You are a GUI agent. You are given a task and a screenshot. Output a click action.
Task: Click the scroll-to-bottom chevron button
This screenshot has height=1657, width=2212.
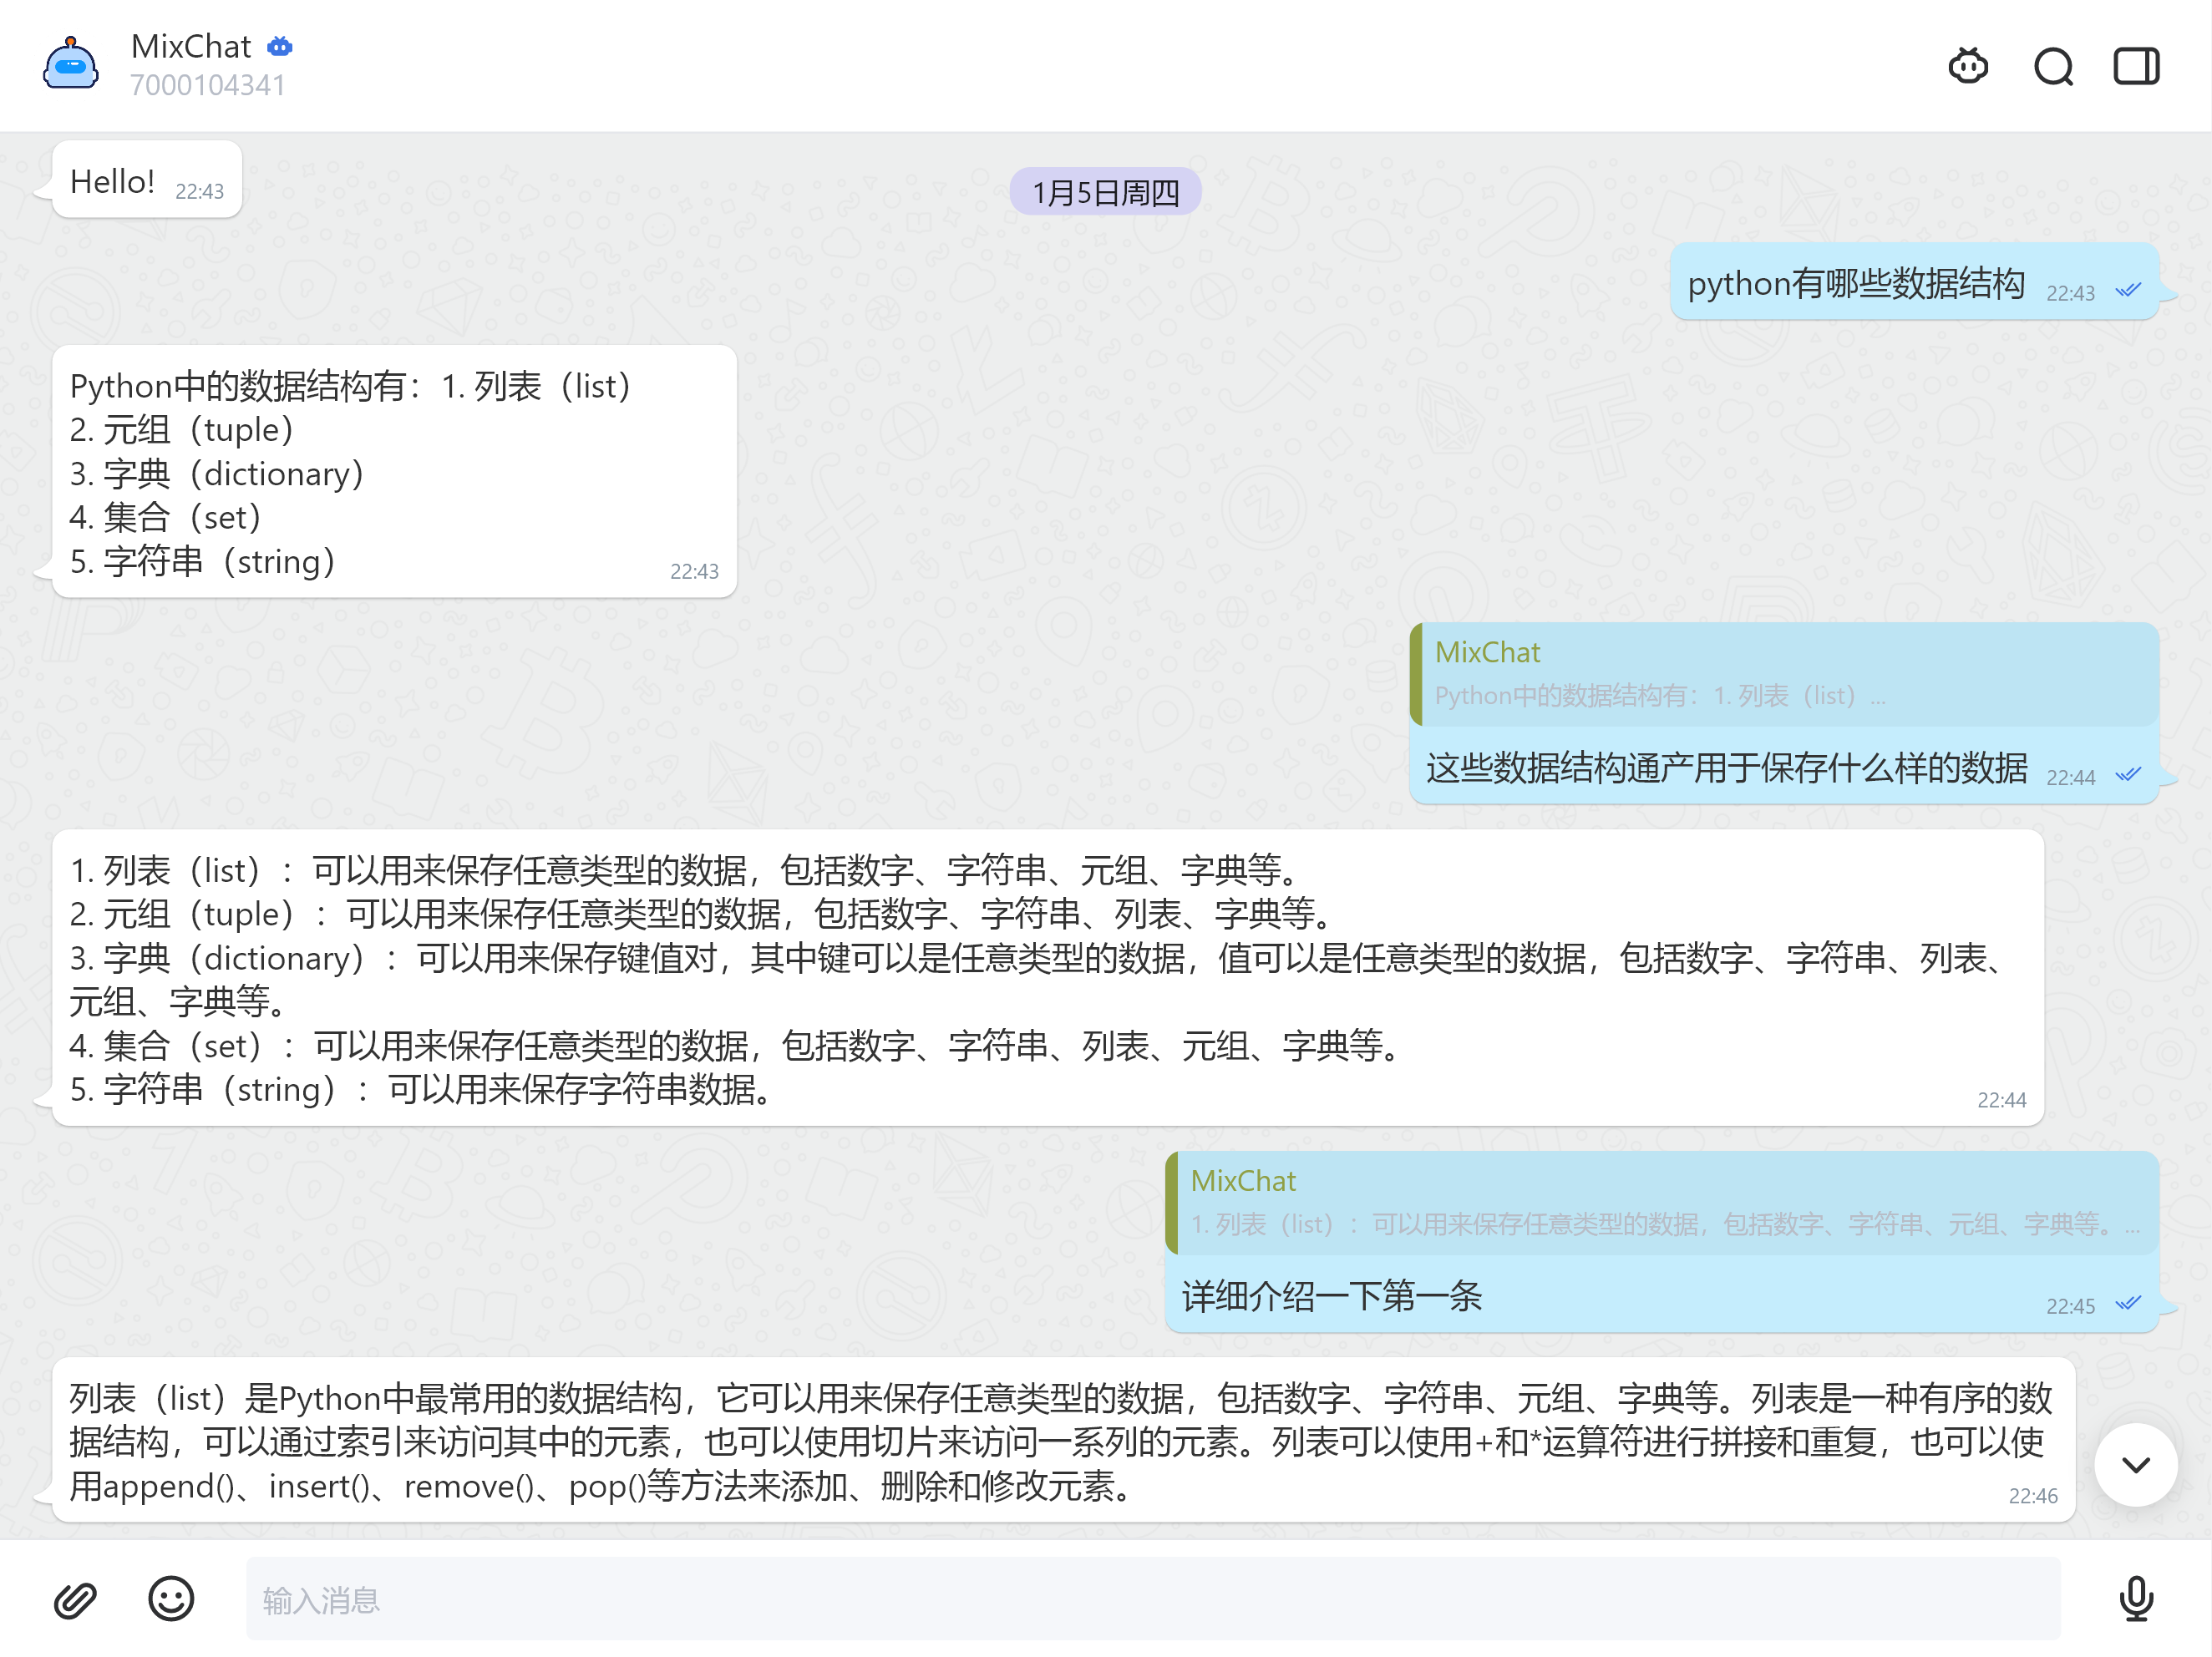(2135, 1464)
